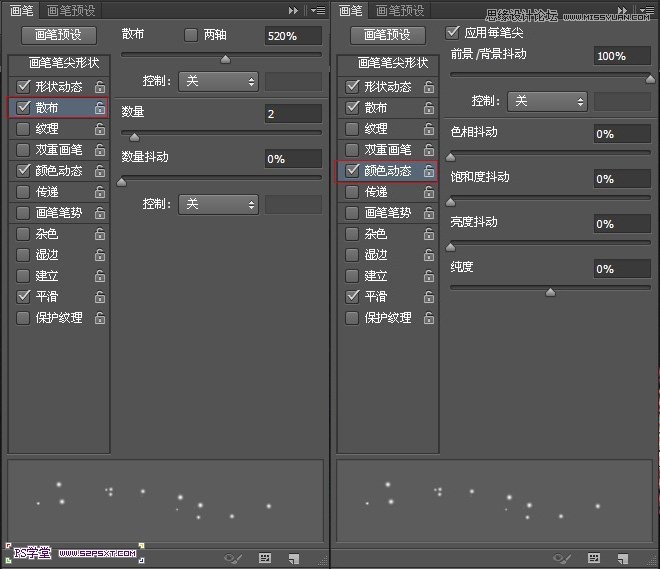Toggle lock icon for 散布 in left panel
660x569 pixels.
pyautogui.click(x=100, y=108)
